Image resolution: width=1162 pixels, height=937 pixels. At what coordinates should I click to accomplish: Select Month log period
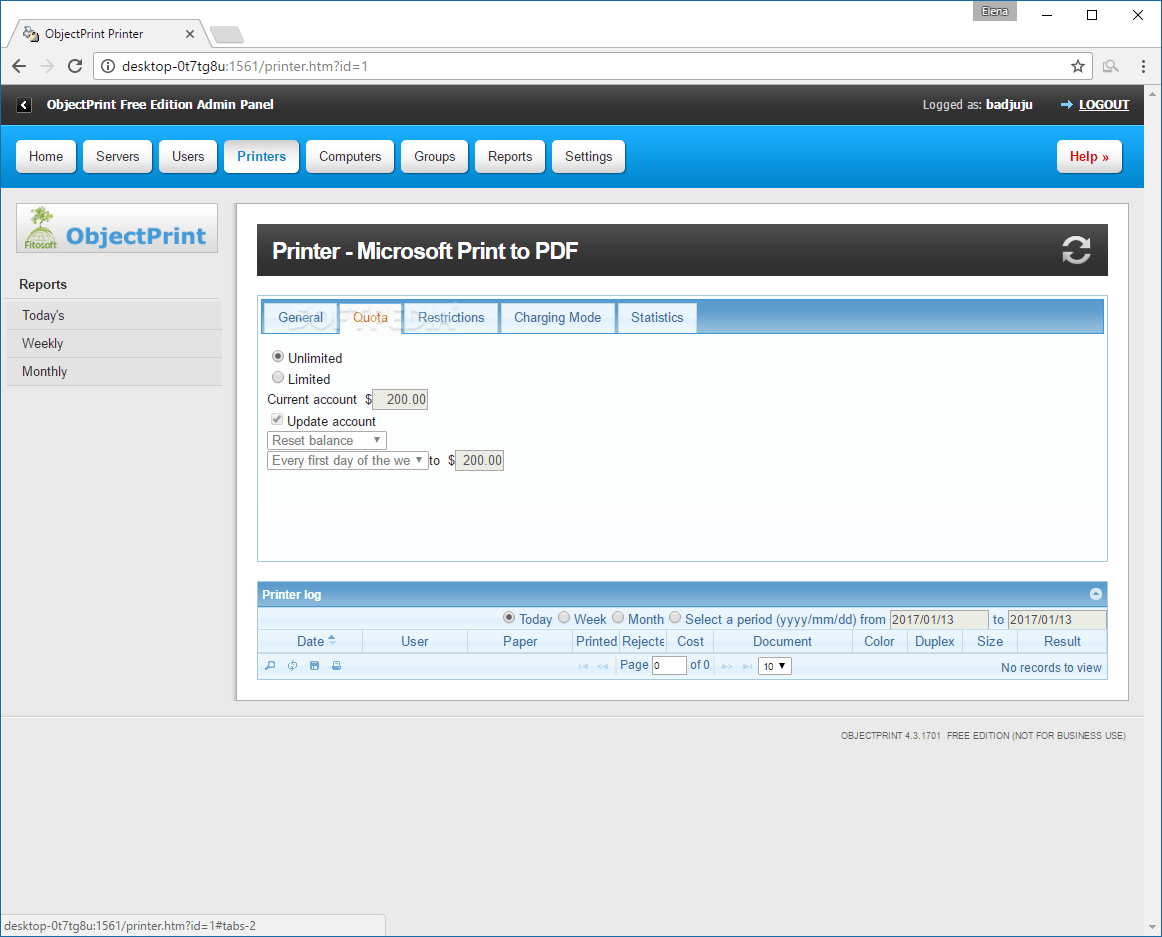pos(618,618)
